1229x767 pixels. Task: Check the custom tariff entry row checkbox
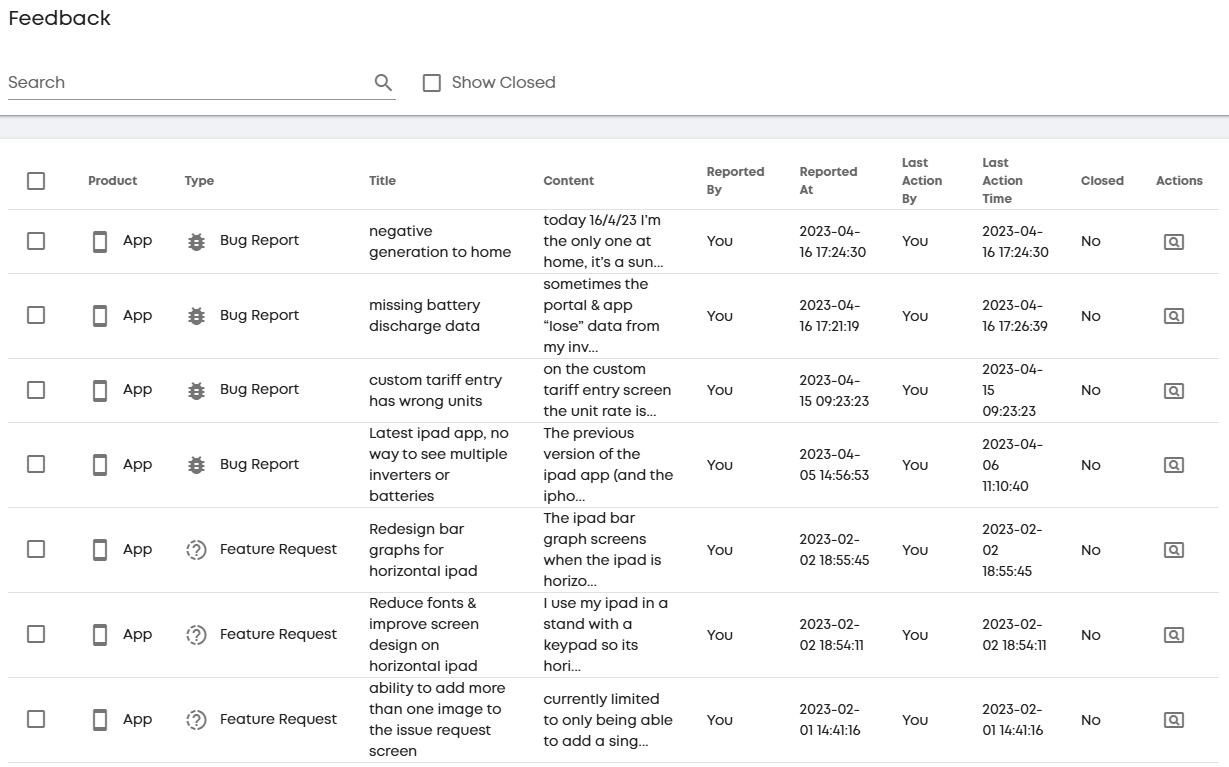point(36,390)
